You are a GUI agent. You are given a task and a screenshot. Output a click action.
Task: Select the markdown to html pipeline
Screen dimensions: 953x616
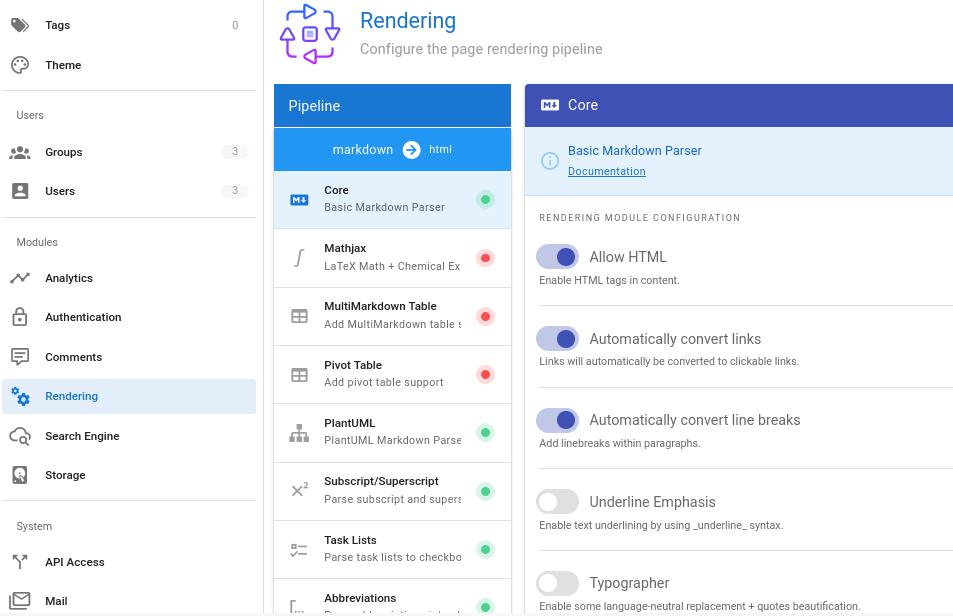tap(392, 149)
